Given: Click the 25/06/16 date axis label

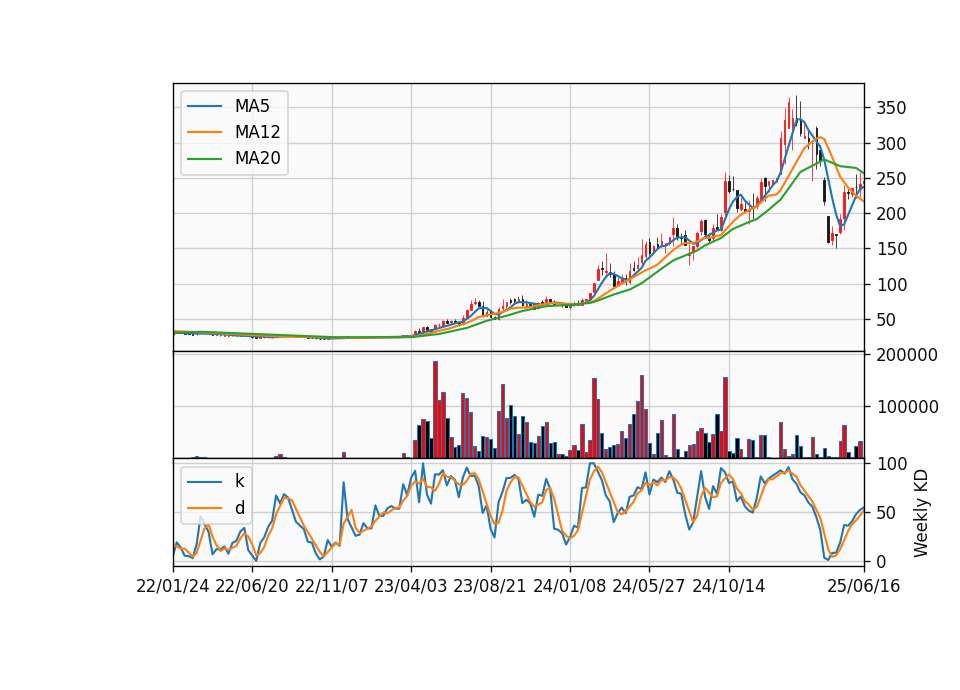Looking at the screenshot, I should pyautogui.click(x=864, y=587).
